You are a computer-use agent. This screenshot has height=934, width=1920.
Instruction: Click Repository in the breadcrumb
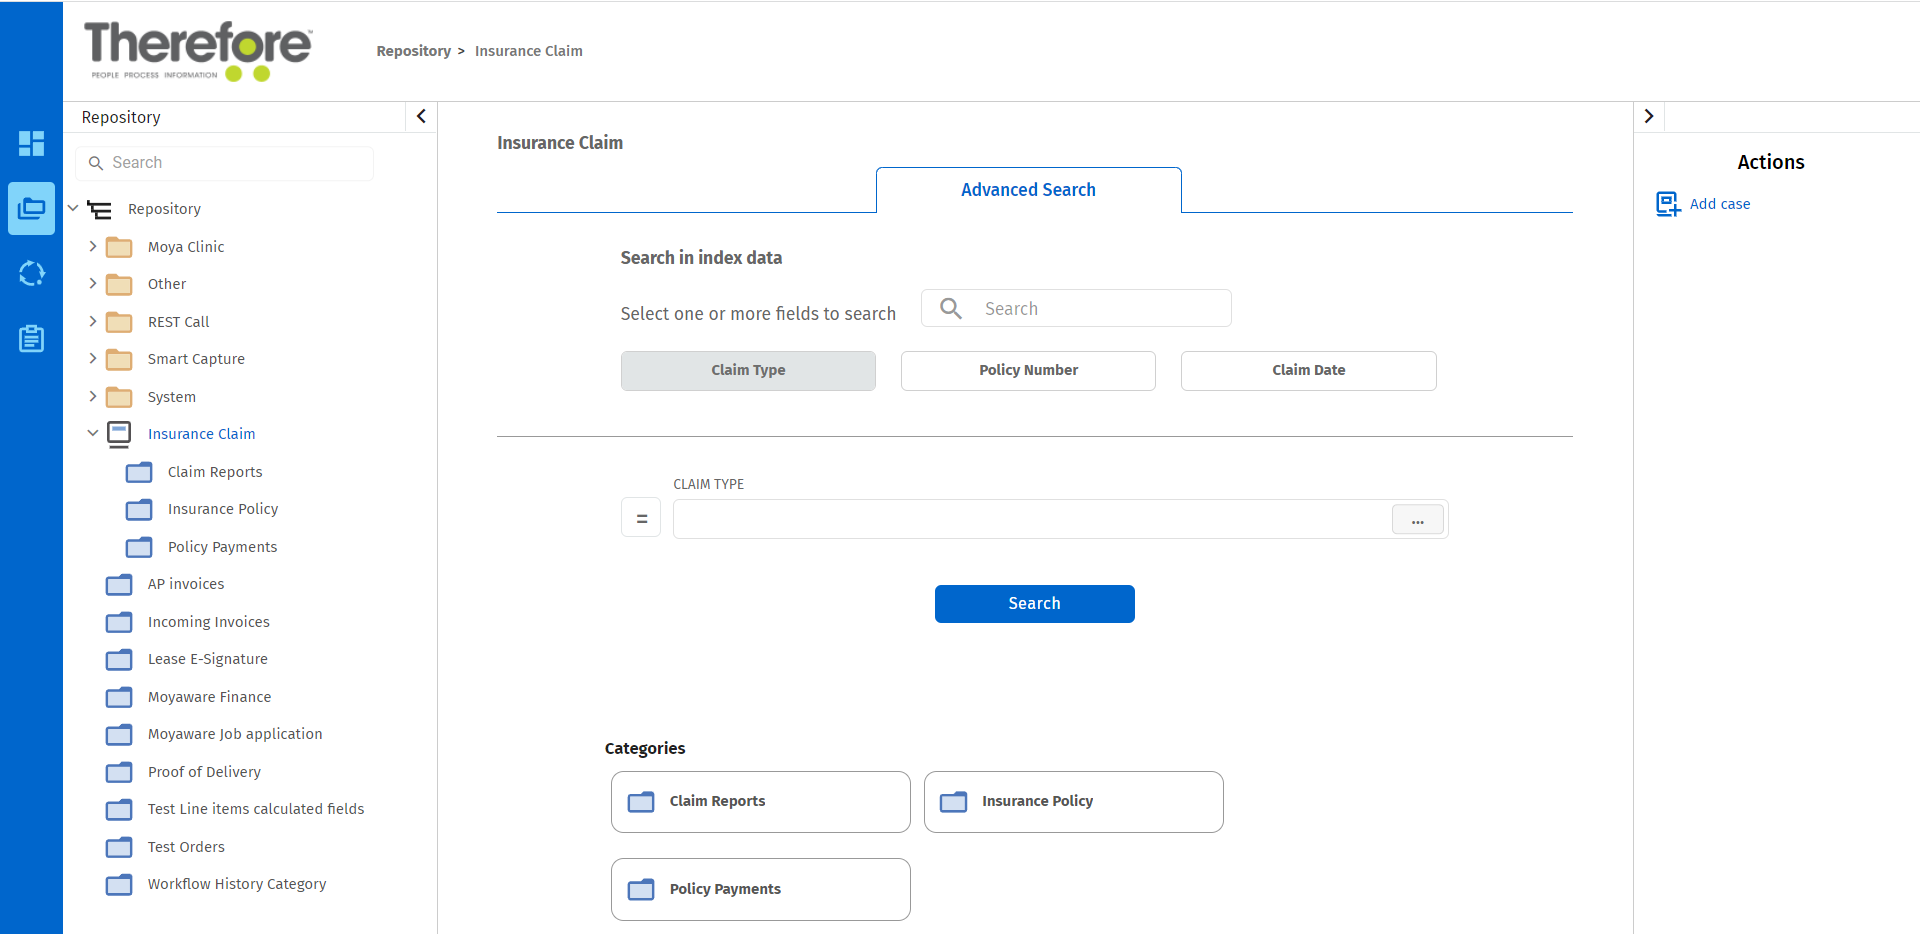[x=413, y=51]
